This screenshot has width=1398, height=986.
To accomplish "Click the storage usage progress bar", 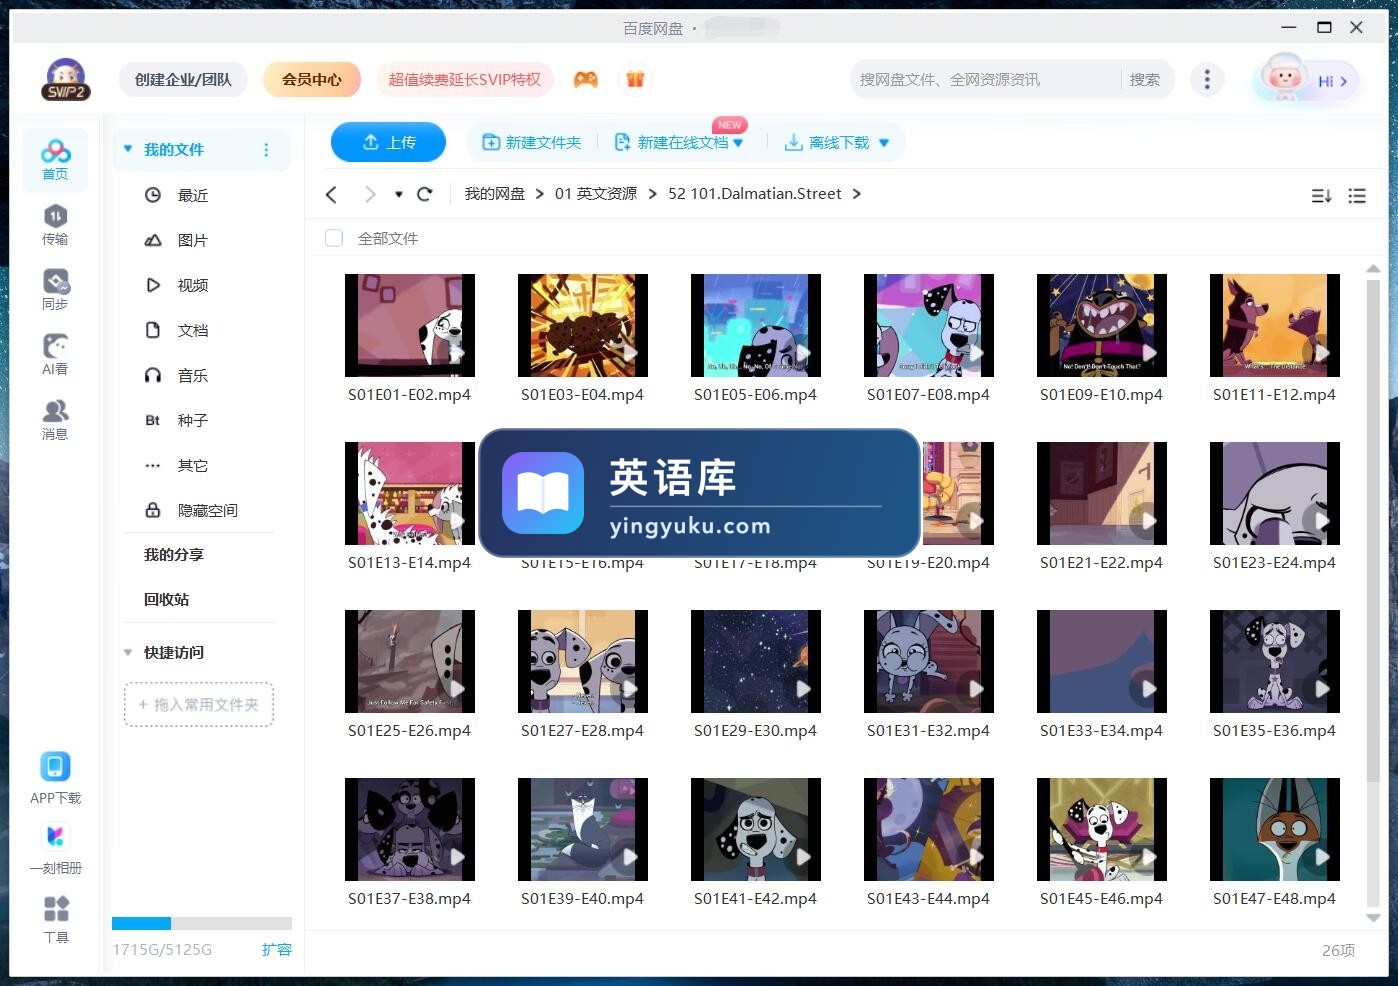I will click(x=202, y=923).
